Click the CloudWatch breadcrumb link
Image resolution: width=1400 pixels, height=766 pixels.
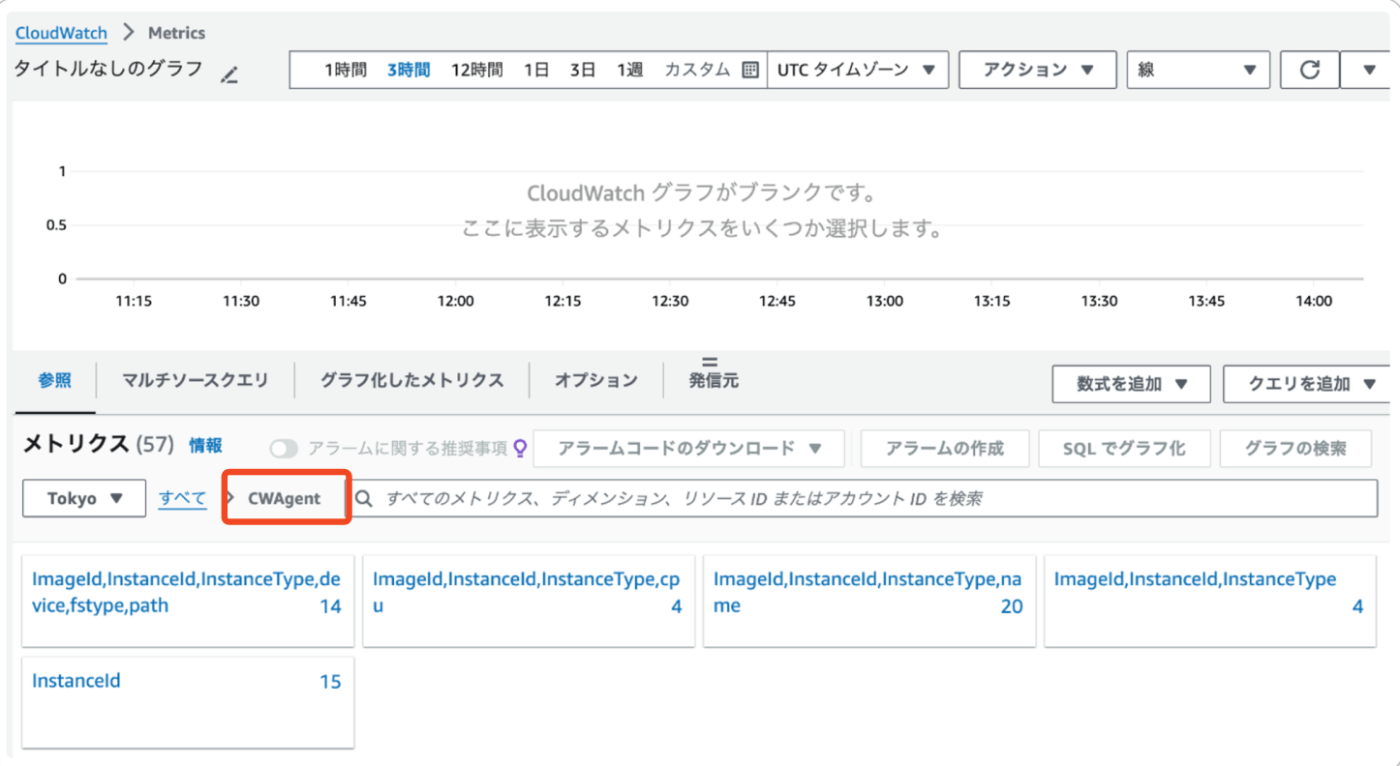click(x=61, y=33)
